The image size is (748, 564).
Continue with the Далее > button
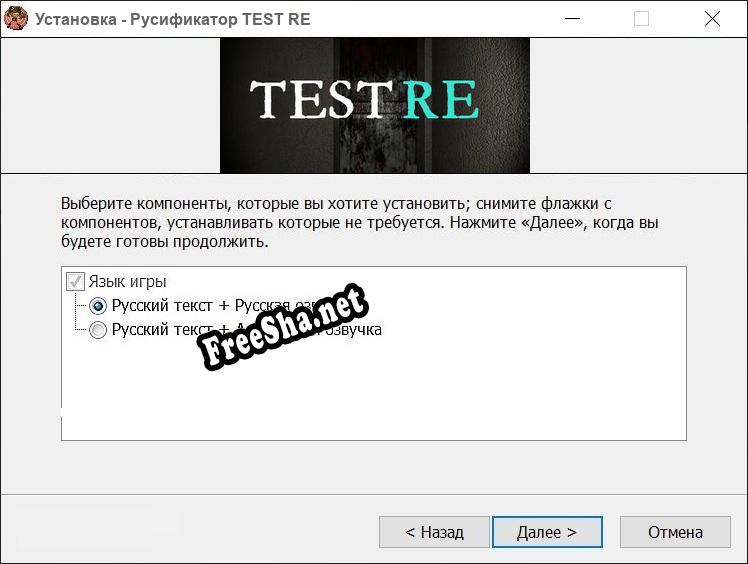tap(547, 532)
